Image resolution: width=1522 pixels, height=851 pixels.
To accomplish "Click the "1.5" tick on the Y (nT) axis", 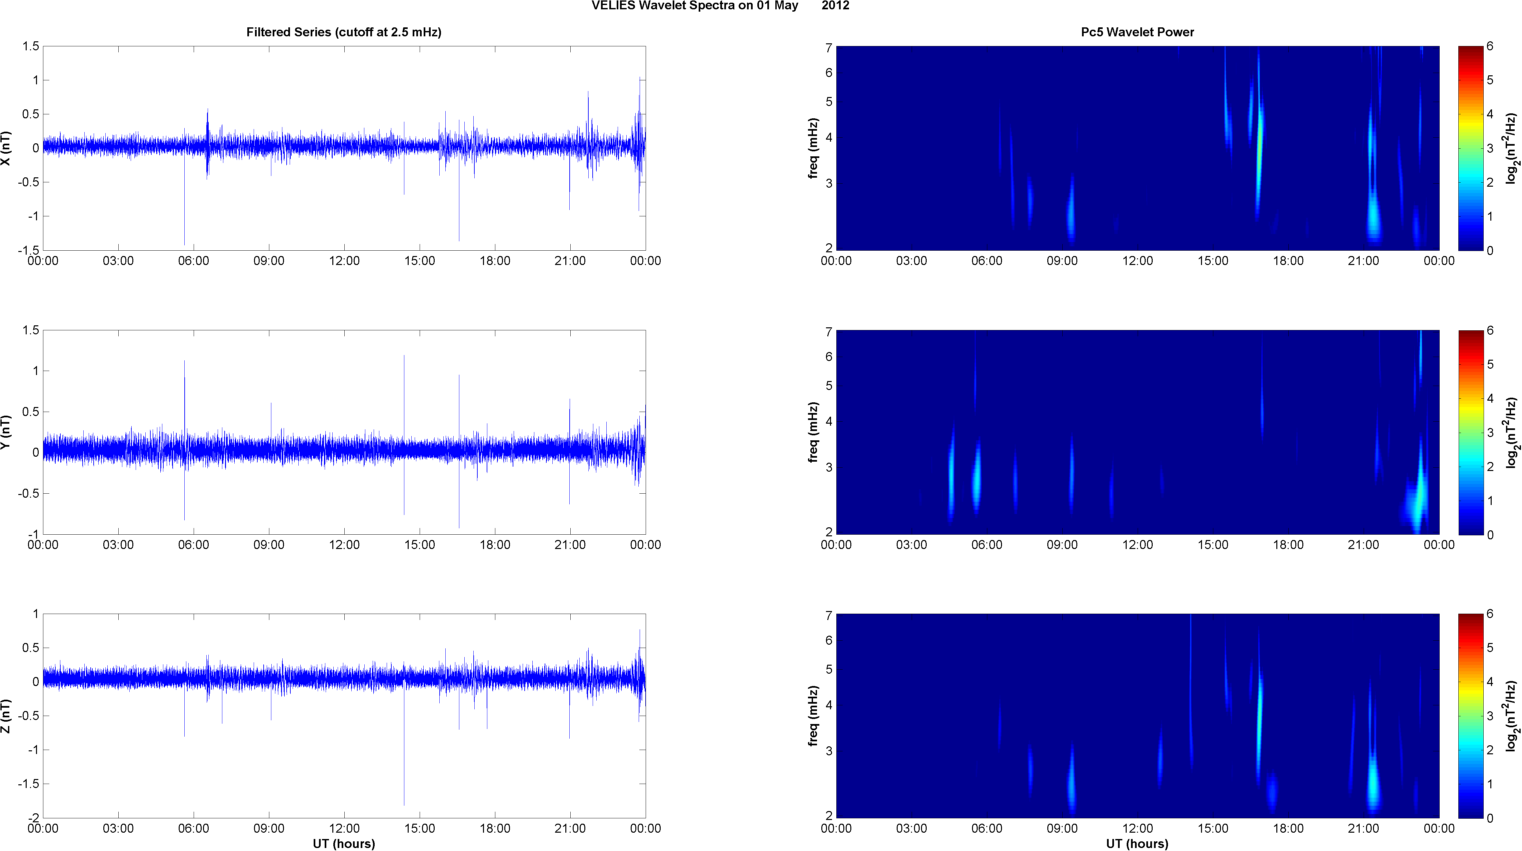I will [x=31, y=330].
